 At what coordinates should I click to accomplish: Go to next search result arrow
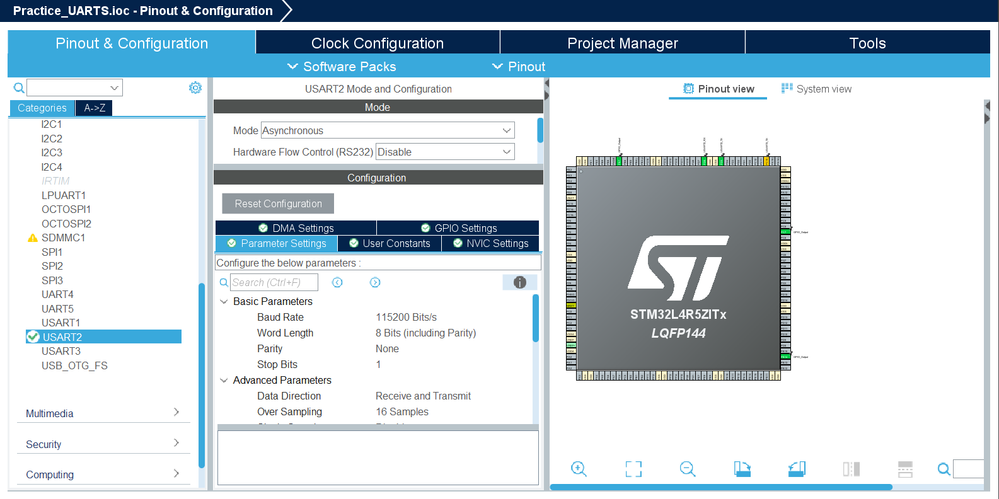click(375, 282)
